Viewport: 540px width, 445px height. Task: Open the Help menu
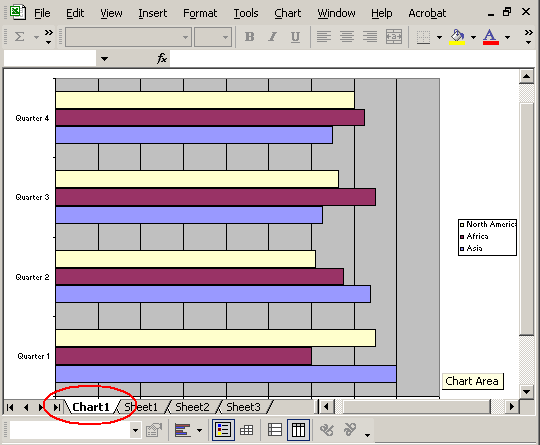[382, 13]
